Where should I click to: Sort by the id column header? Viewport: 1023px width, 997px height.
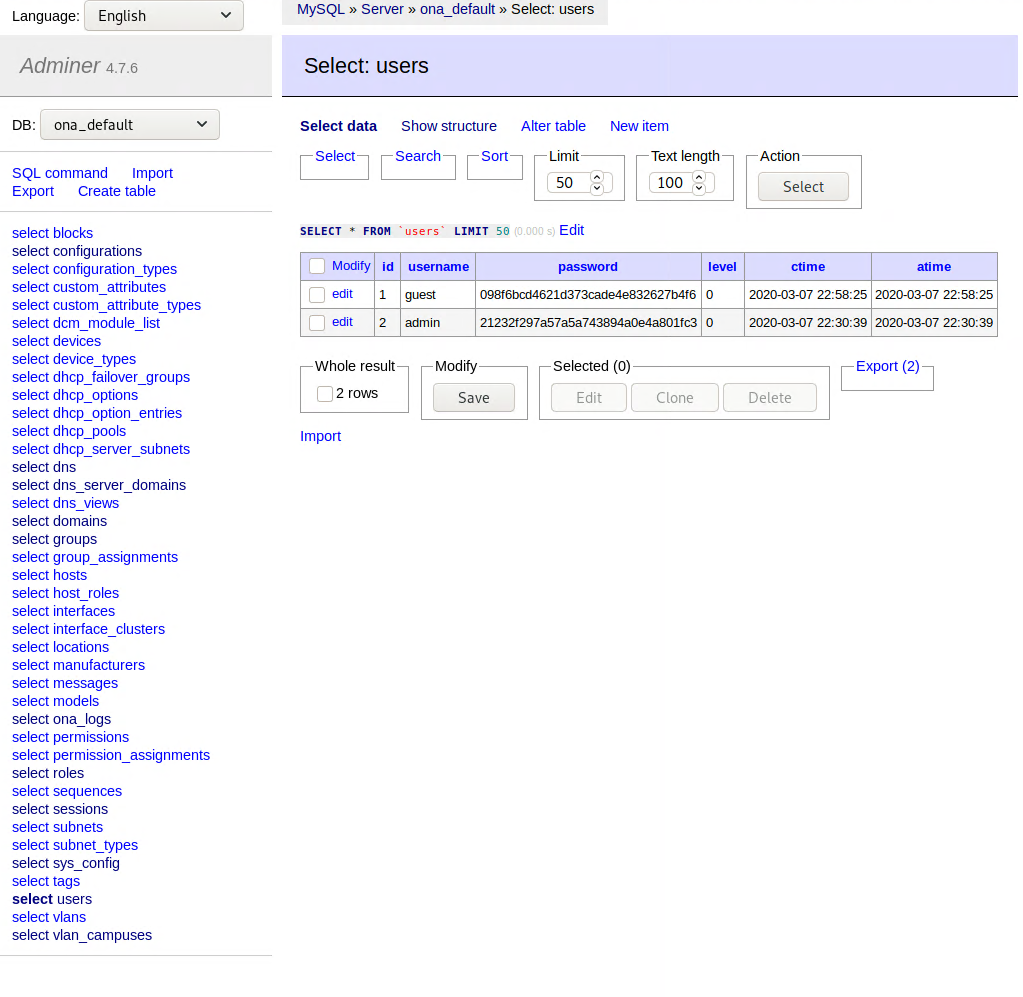pos(388,267)
